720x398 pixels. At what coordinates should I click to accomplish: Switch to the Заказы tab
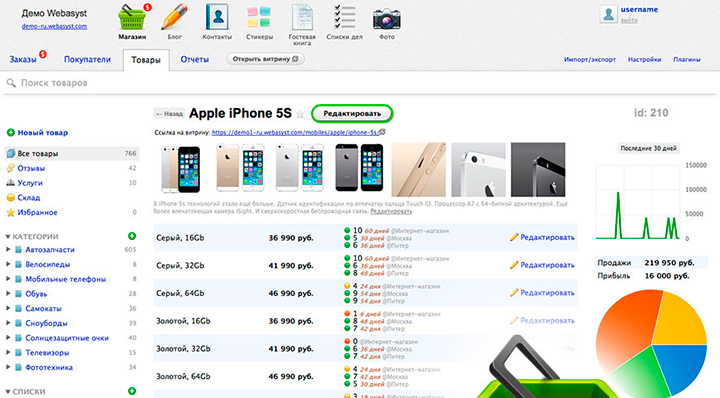click(x=23, y=59)
